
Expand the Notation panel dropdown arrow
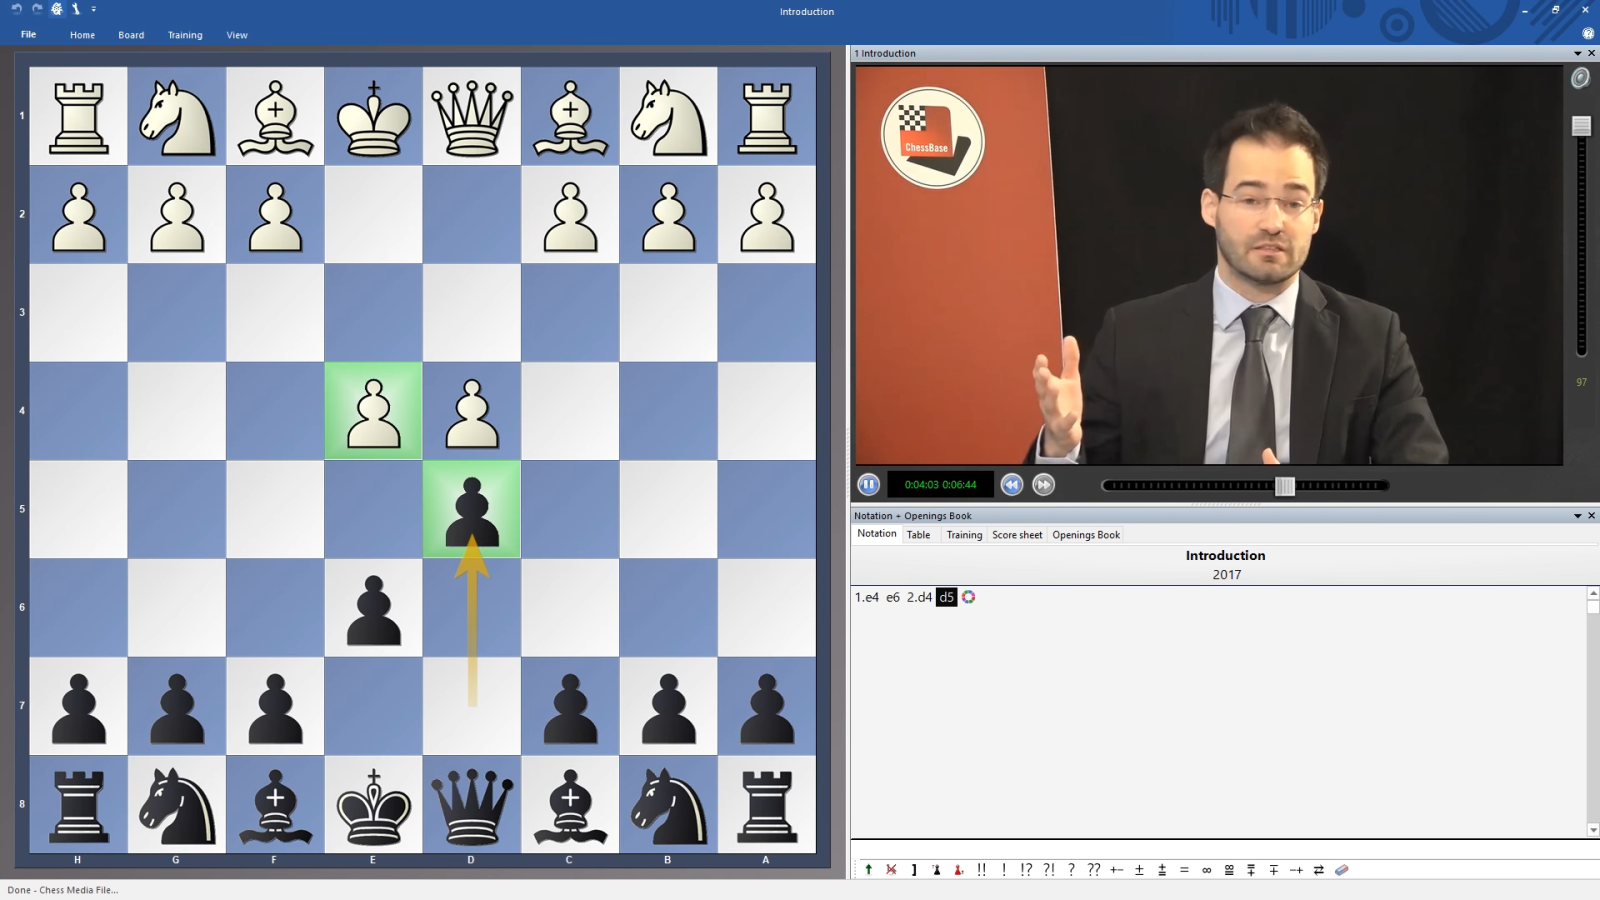(x=1577, y=516)
